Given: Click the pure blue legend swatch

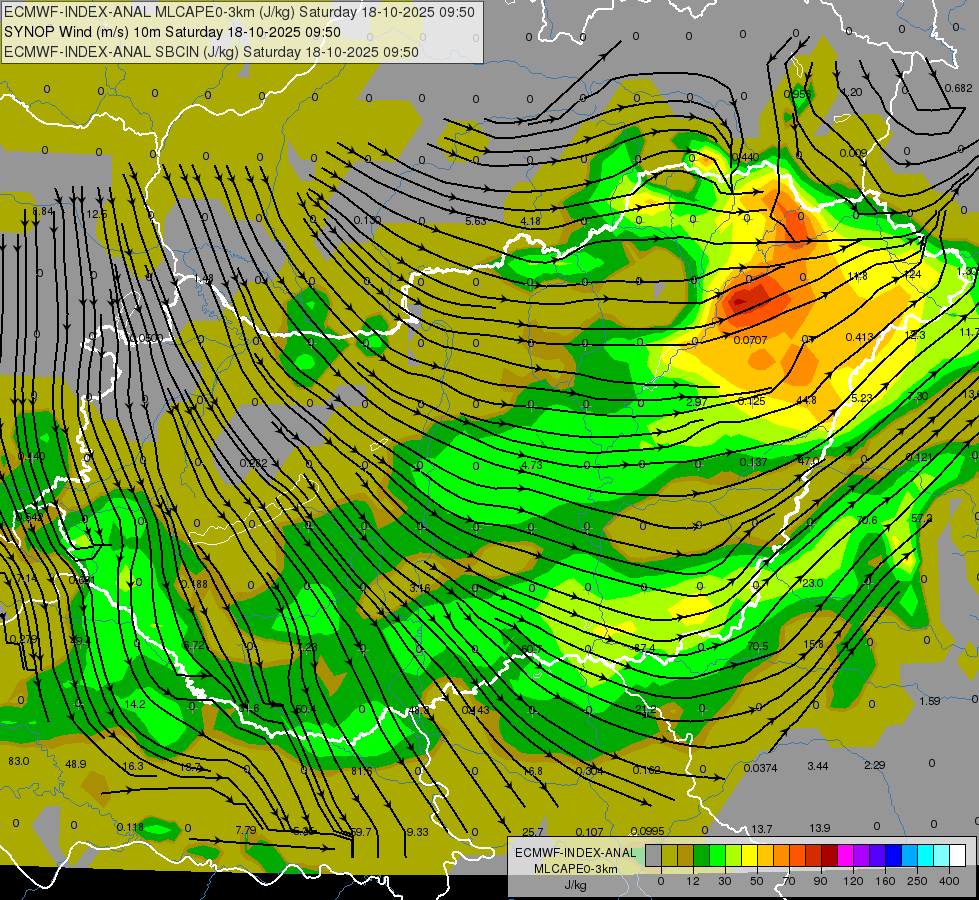Looking at the screenshot, I should 894,856.
